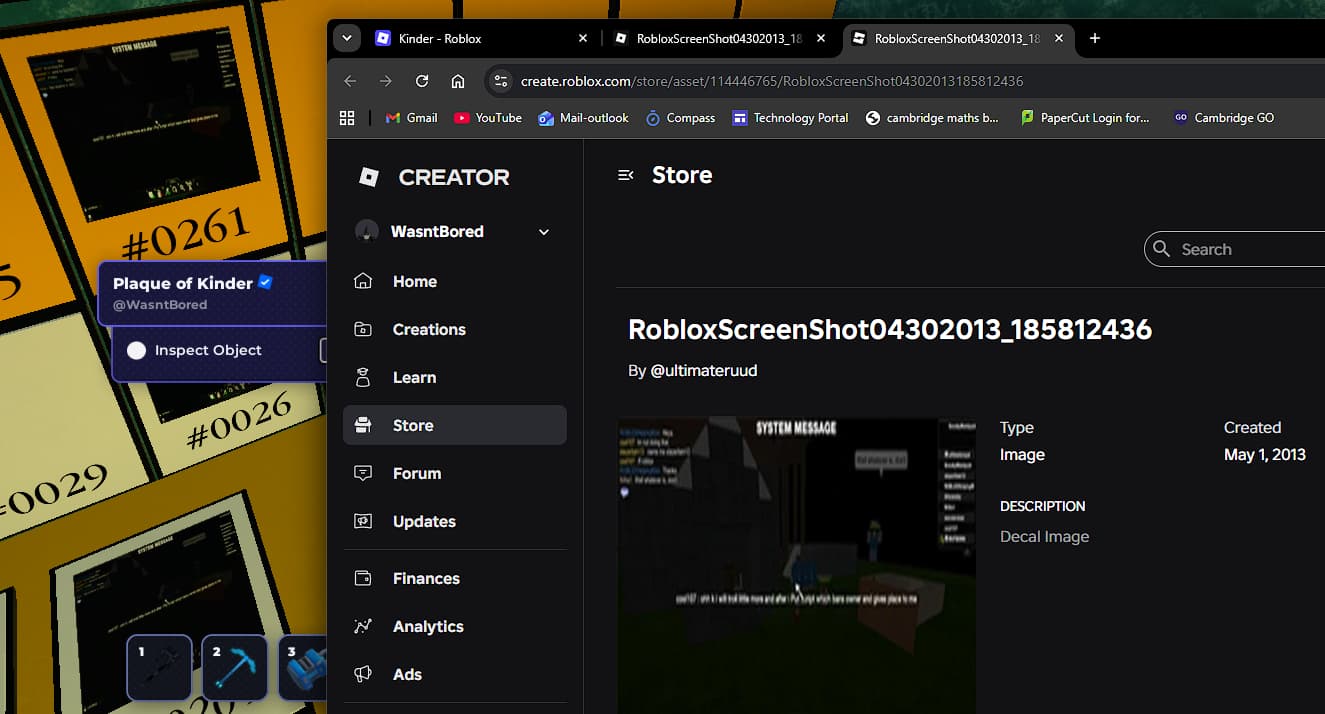1325x714 pixels.
Task: Open the @ultimateruud creator profile
Action: pyautogui.click(x=703, y=370)
